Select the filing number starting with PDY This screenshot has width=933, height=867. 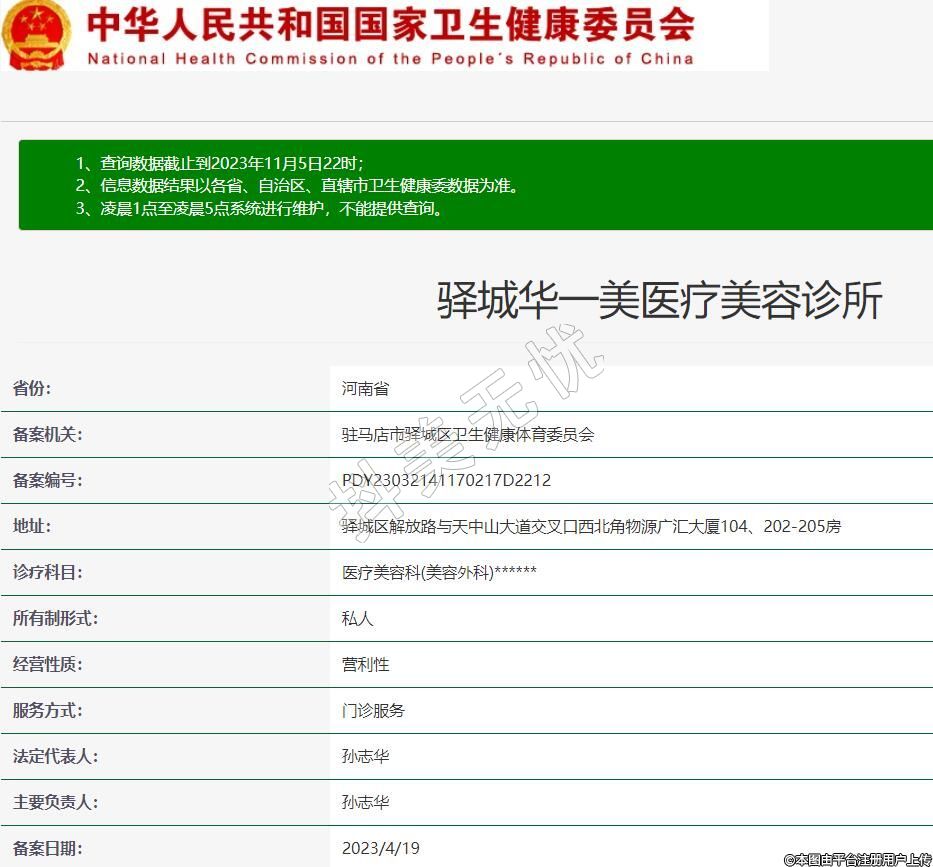(x=446, y=480)
